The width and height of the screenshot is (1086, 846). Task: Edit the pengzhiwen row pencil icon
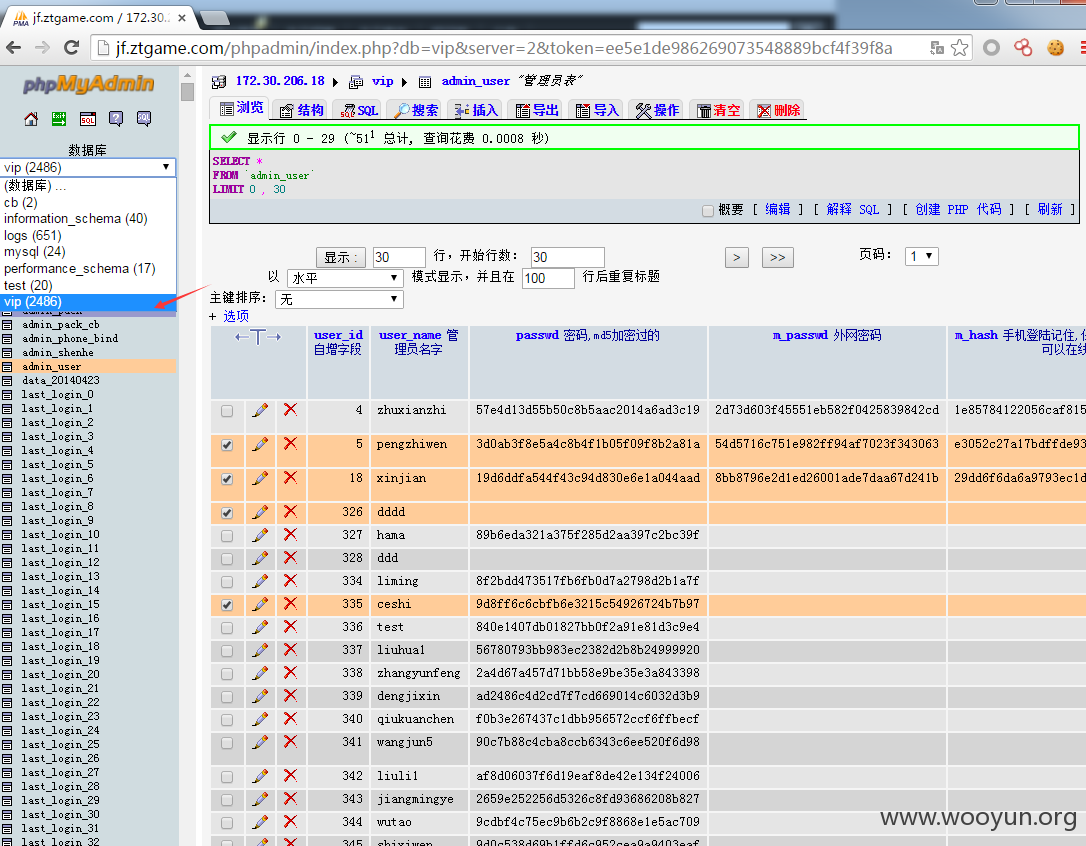point(260,444)
